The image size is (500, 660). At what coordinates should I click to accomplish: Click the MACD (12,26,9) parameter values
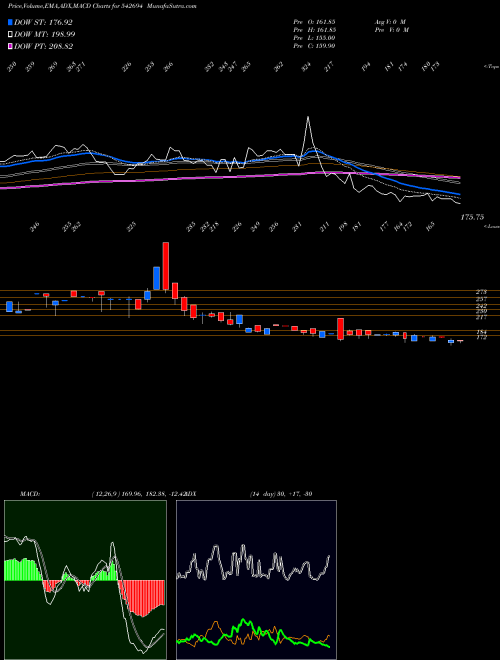(x=138, y=493)
